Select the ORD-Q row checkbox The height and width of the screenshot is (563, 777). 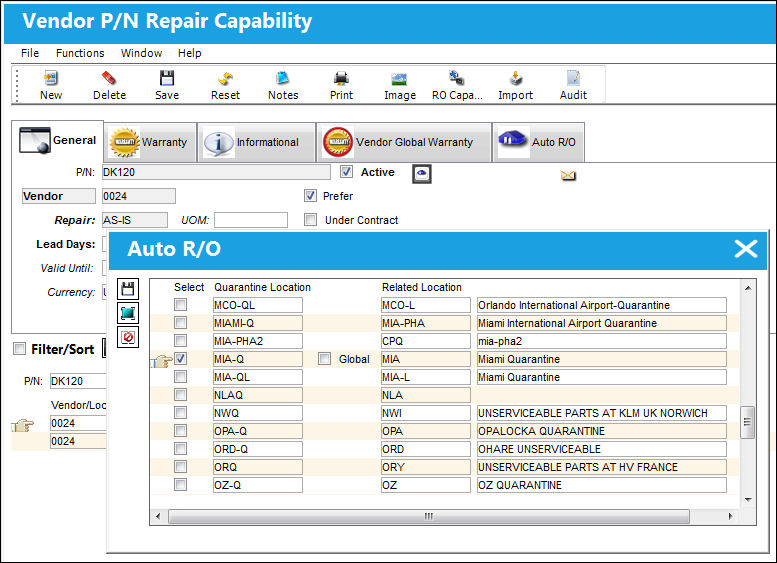(x=180, y=449)
